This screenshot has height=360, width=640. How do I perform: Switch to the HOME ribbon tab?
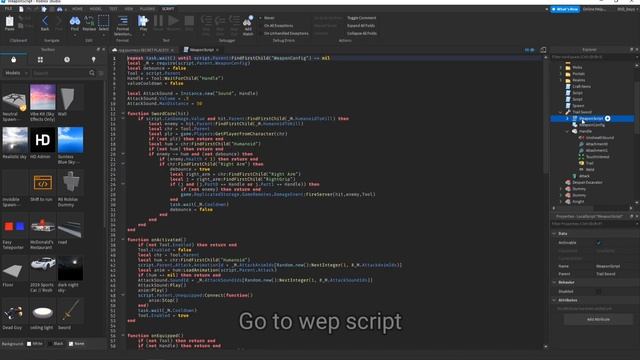point(77,9)
